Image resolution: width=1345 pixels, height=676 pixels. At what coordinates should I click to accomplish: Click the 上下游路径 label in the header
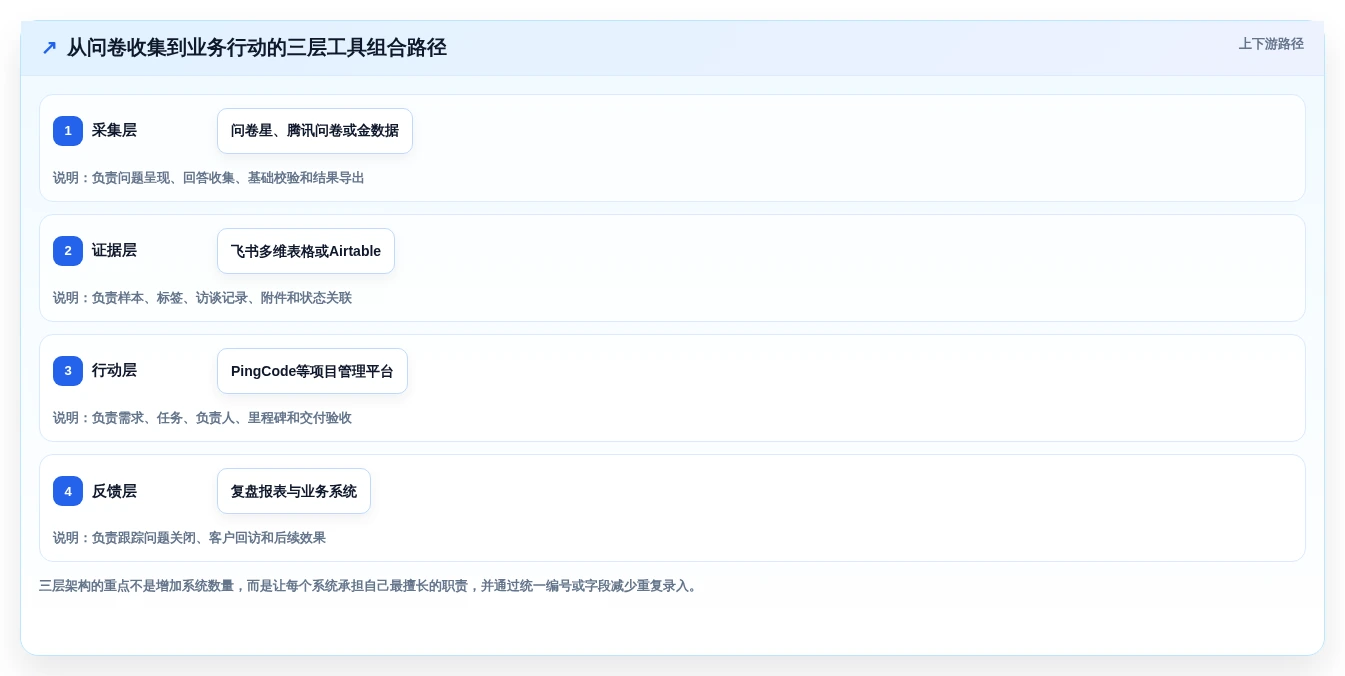click(x=1271, y=44)
